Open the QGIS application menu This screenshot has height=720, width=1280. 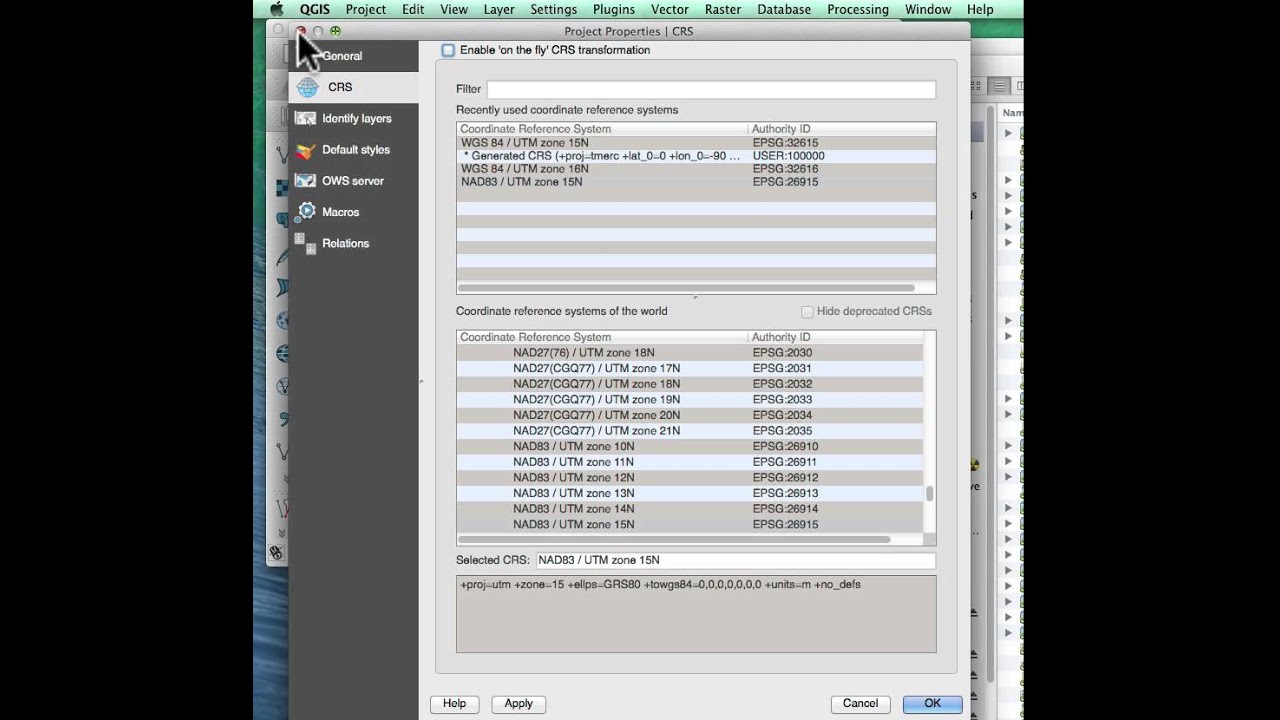tap(314, 9)
